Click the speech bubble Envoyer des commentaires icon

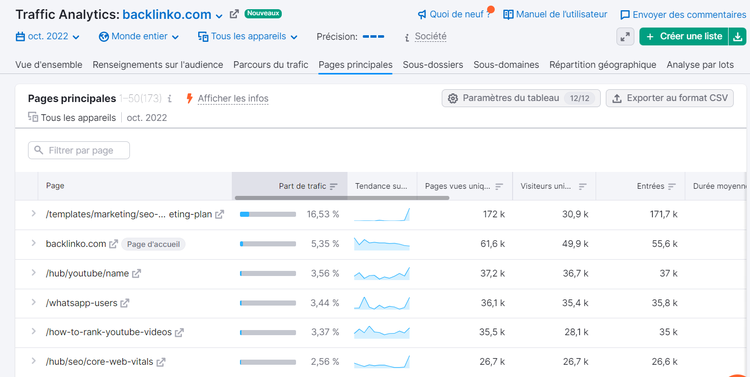click(625, 15)
